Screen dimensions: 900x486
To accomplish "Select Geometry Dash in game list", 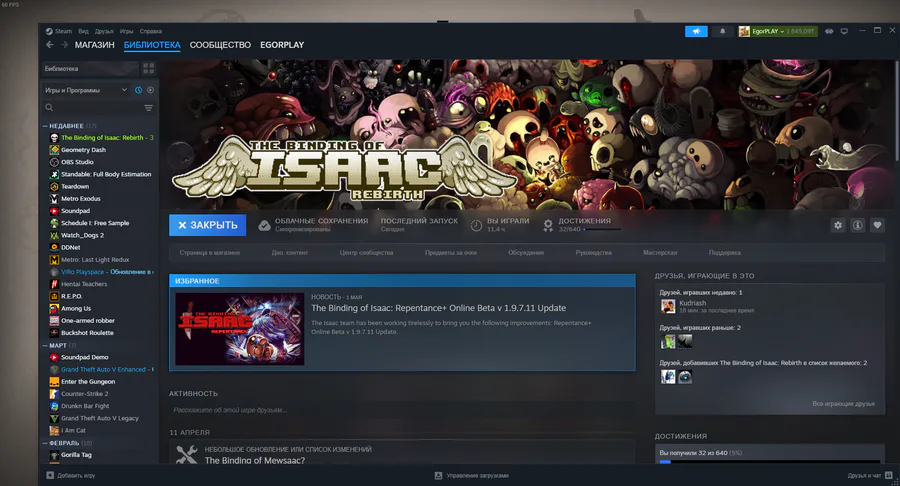I will (x=83, y=150).
